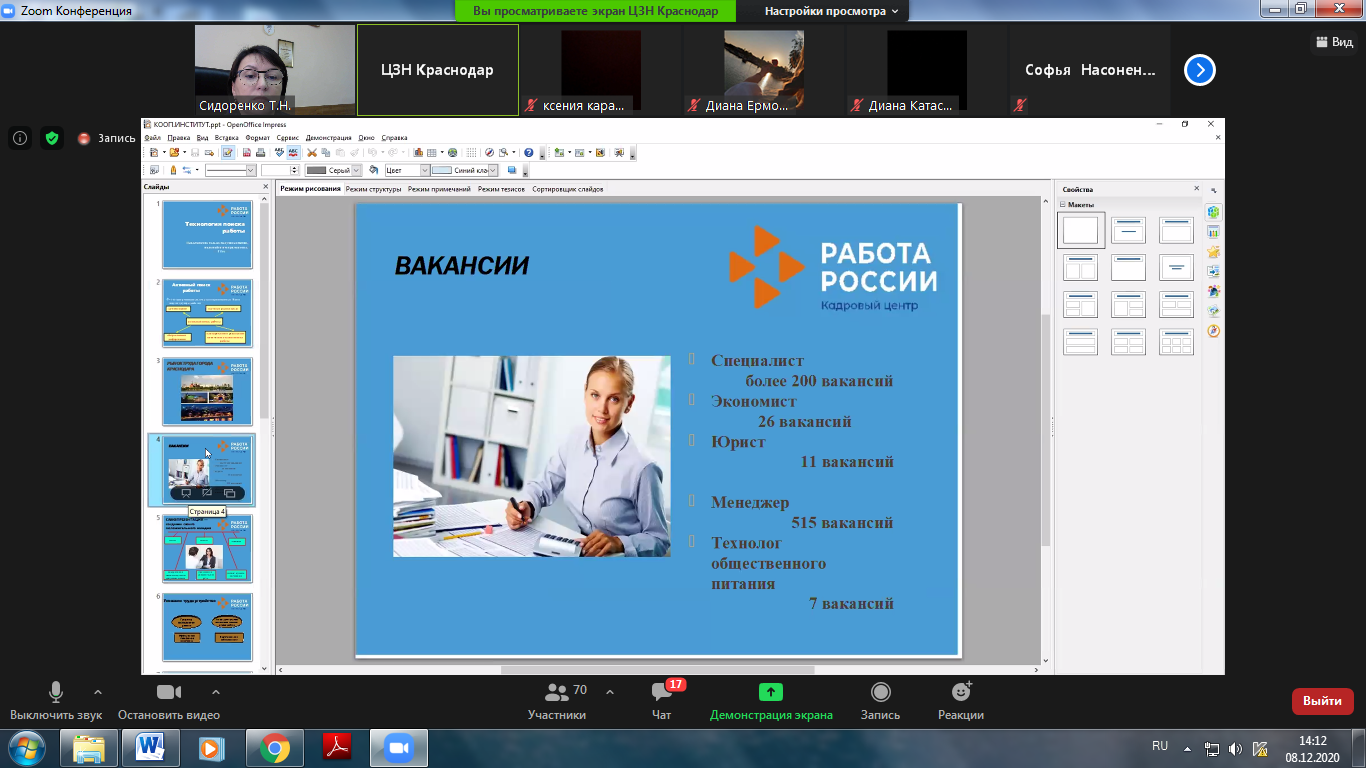Open Properties deck in Impress sidebar
The height and width of the screenshot is (768, 1366).
(x=1214, y=212)
